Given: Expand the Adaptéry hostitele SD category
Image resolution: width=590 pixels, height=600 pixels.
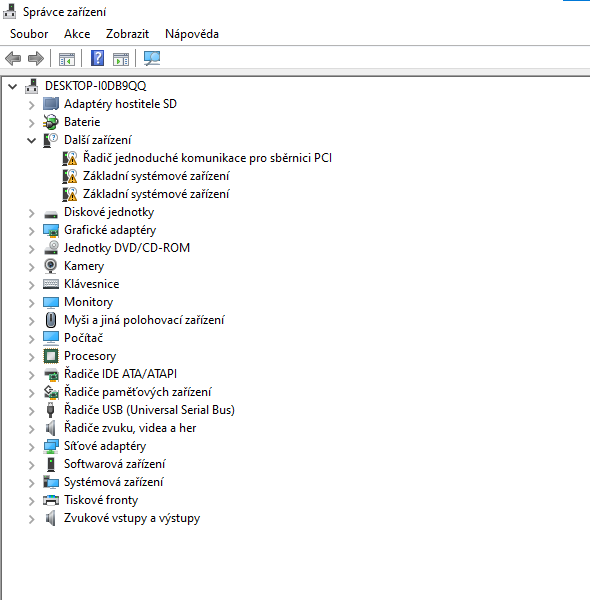Looking at the screenshot, I should 32,104.
